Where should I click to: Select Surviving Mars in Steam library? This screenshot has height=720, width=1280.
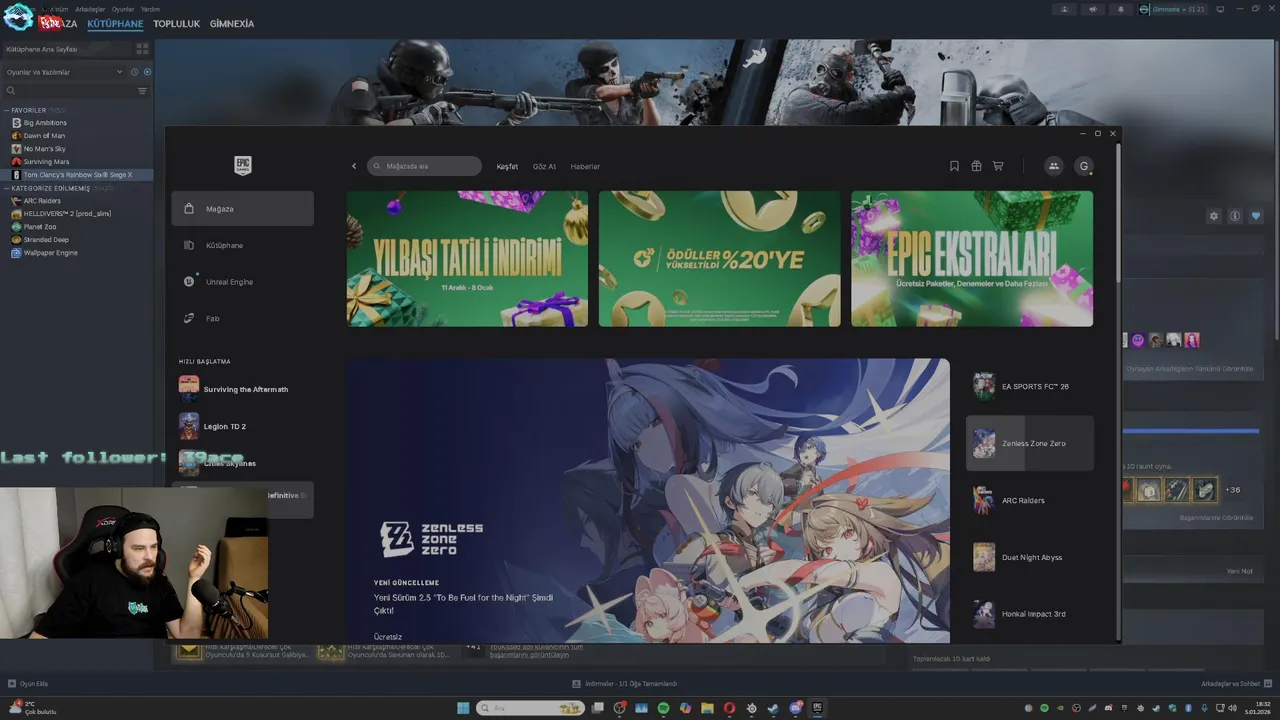point(46,162)
